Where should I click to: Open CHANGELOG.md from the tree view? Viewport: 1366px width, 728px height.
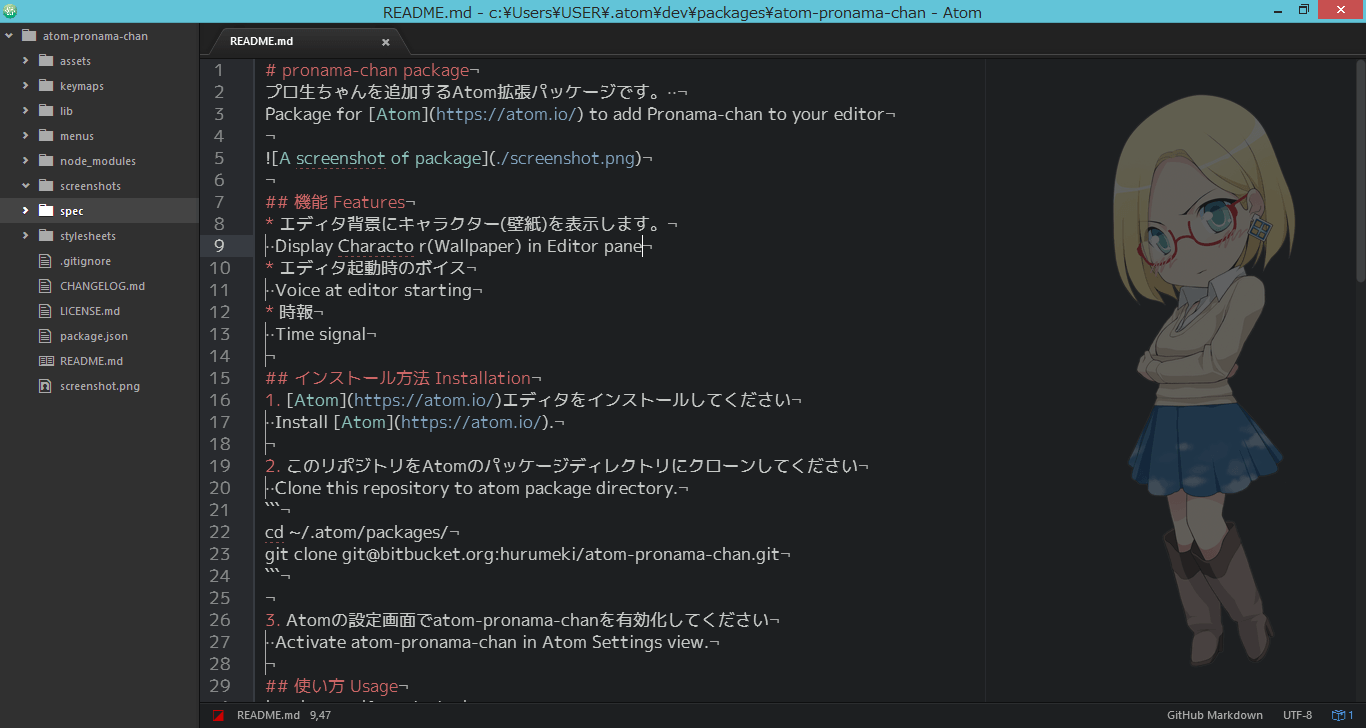tap(102, 286)
